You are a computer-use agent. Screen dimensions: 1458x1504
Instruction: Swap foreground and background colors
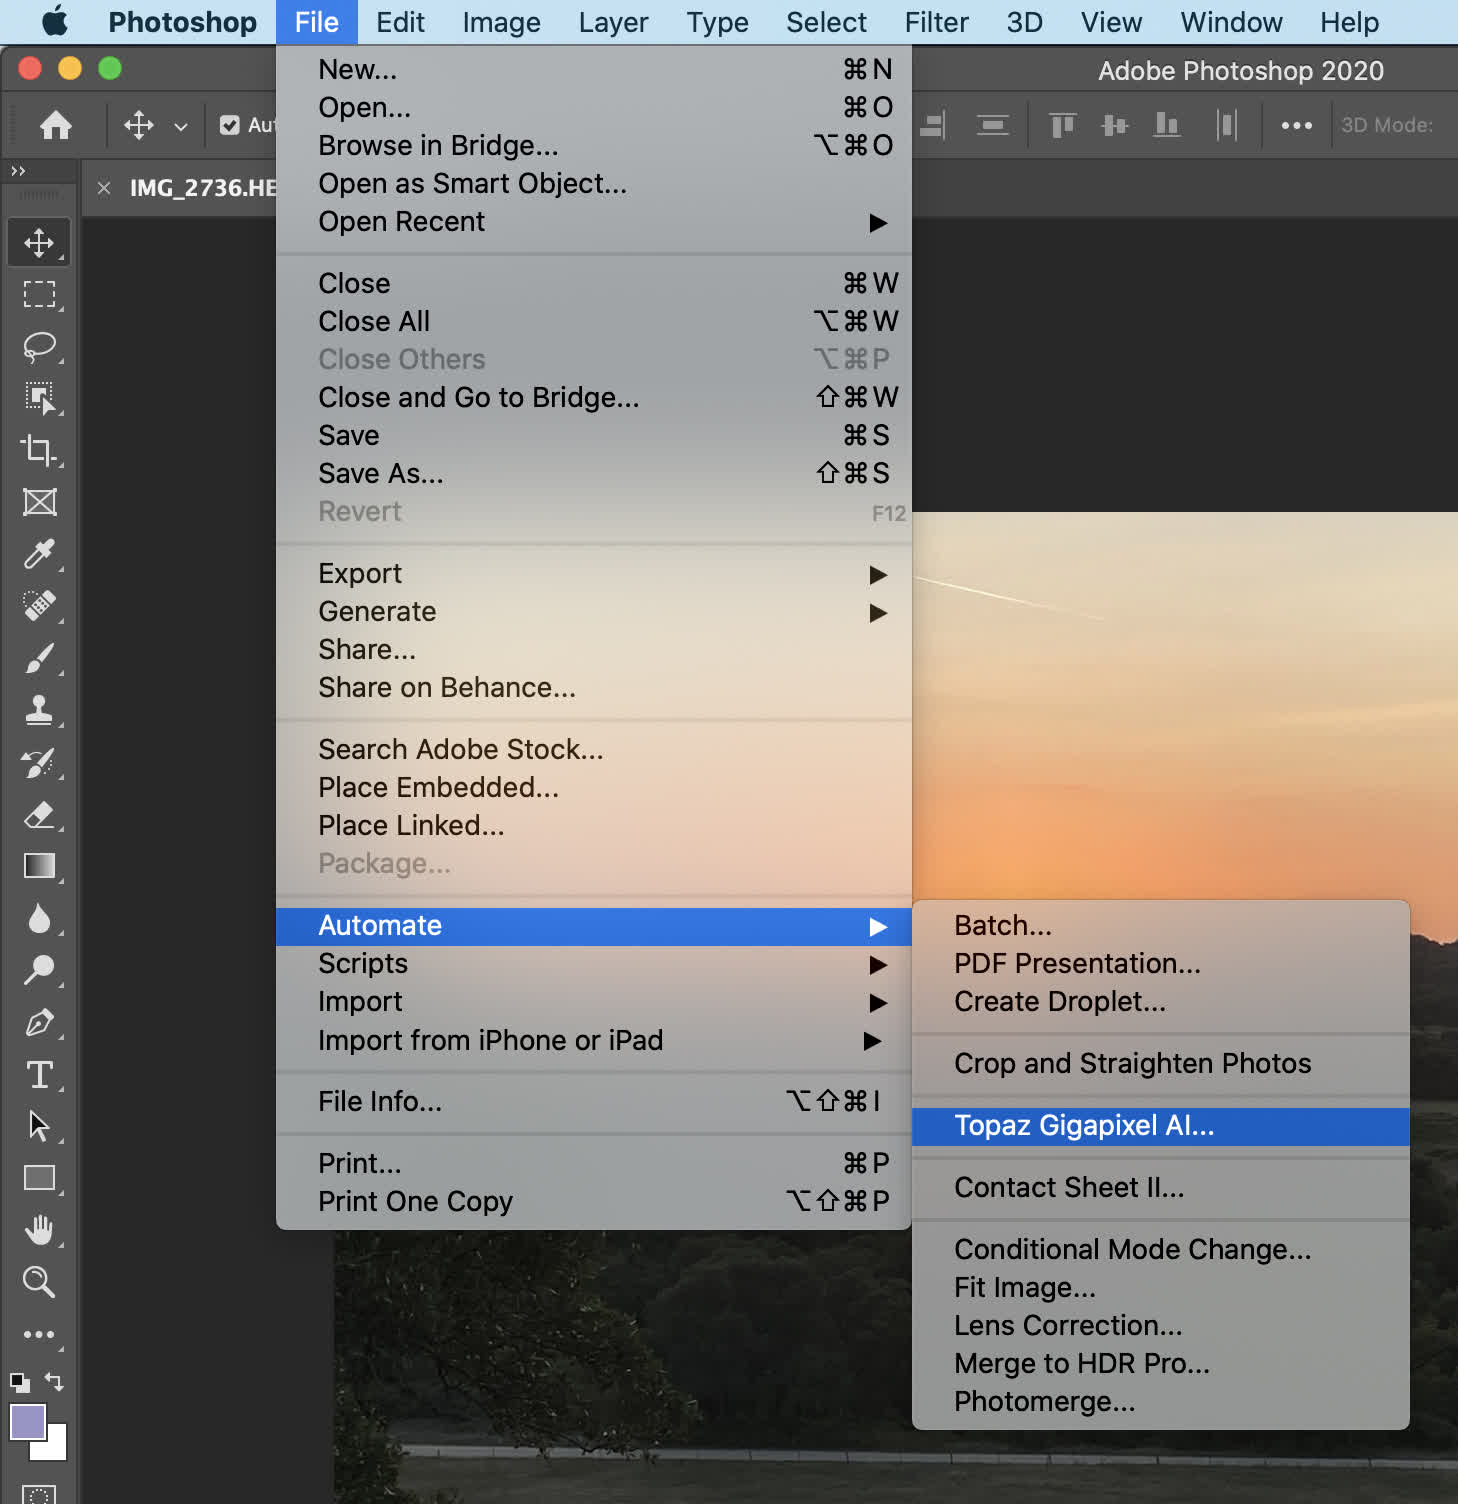[55, 1382]
